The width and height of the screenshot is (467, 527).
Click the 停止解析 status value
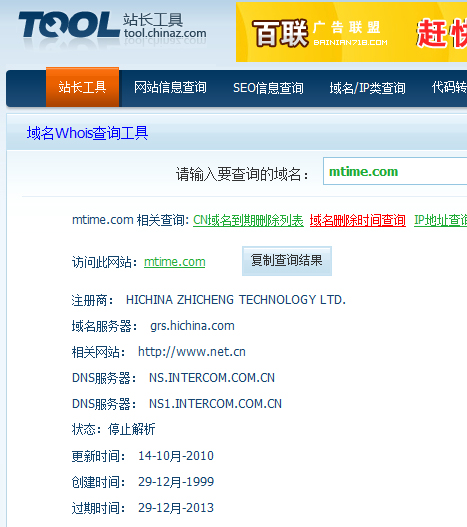coord(131,430)
